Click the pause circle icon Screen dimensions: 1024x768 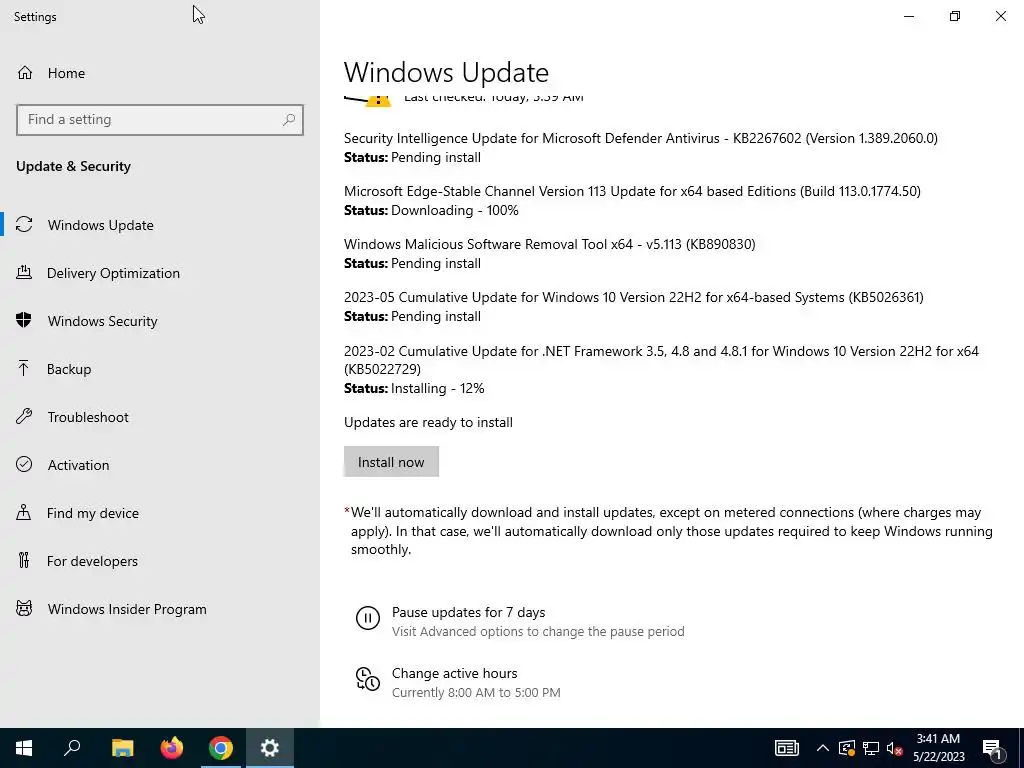point(368,618)
